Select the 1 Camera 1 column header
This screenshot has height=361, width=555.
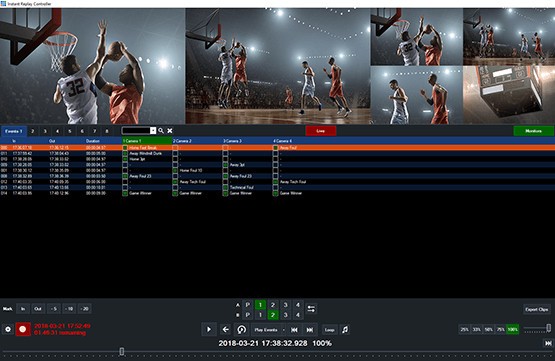click(147, 141)
